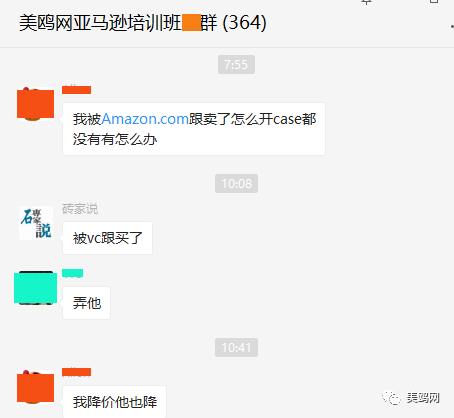Click the orange avatar beside the 7:55 message

[x=35, y=104]
